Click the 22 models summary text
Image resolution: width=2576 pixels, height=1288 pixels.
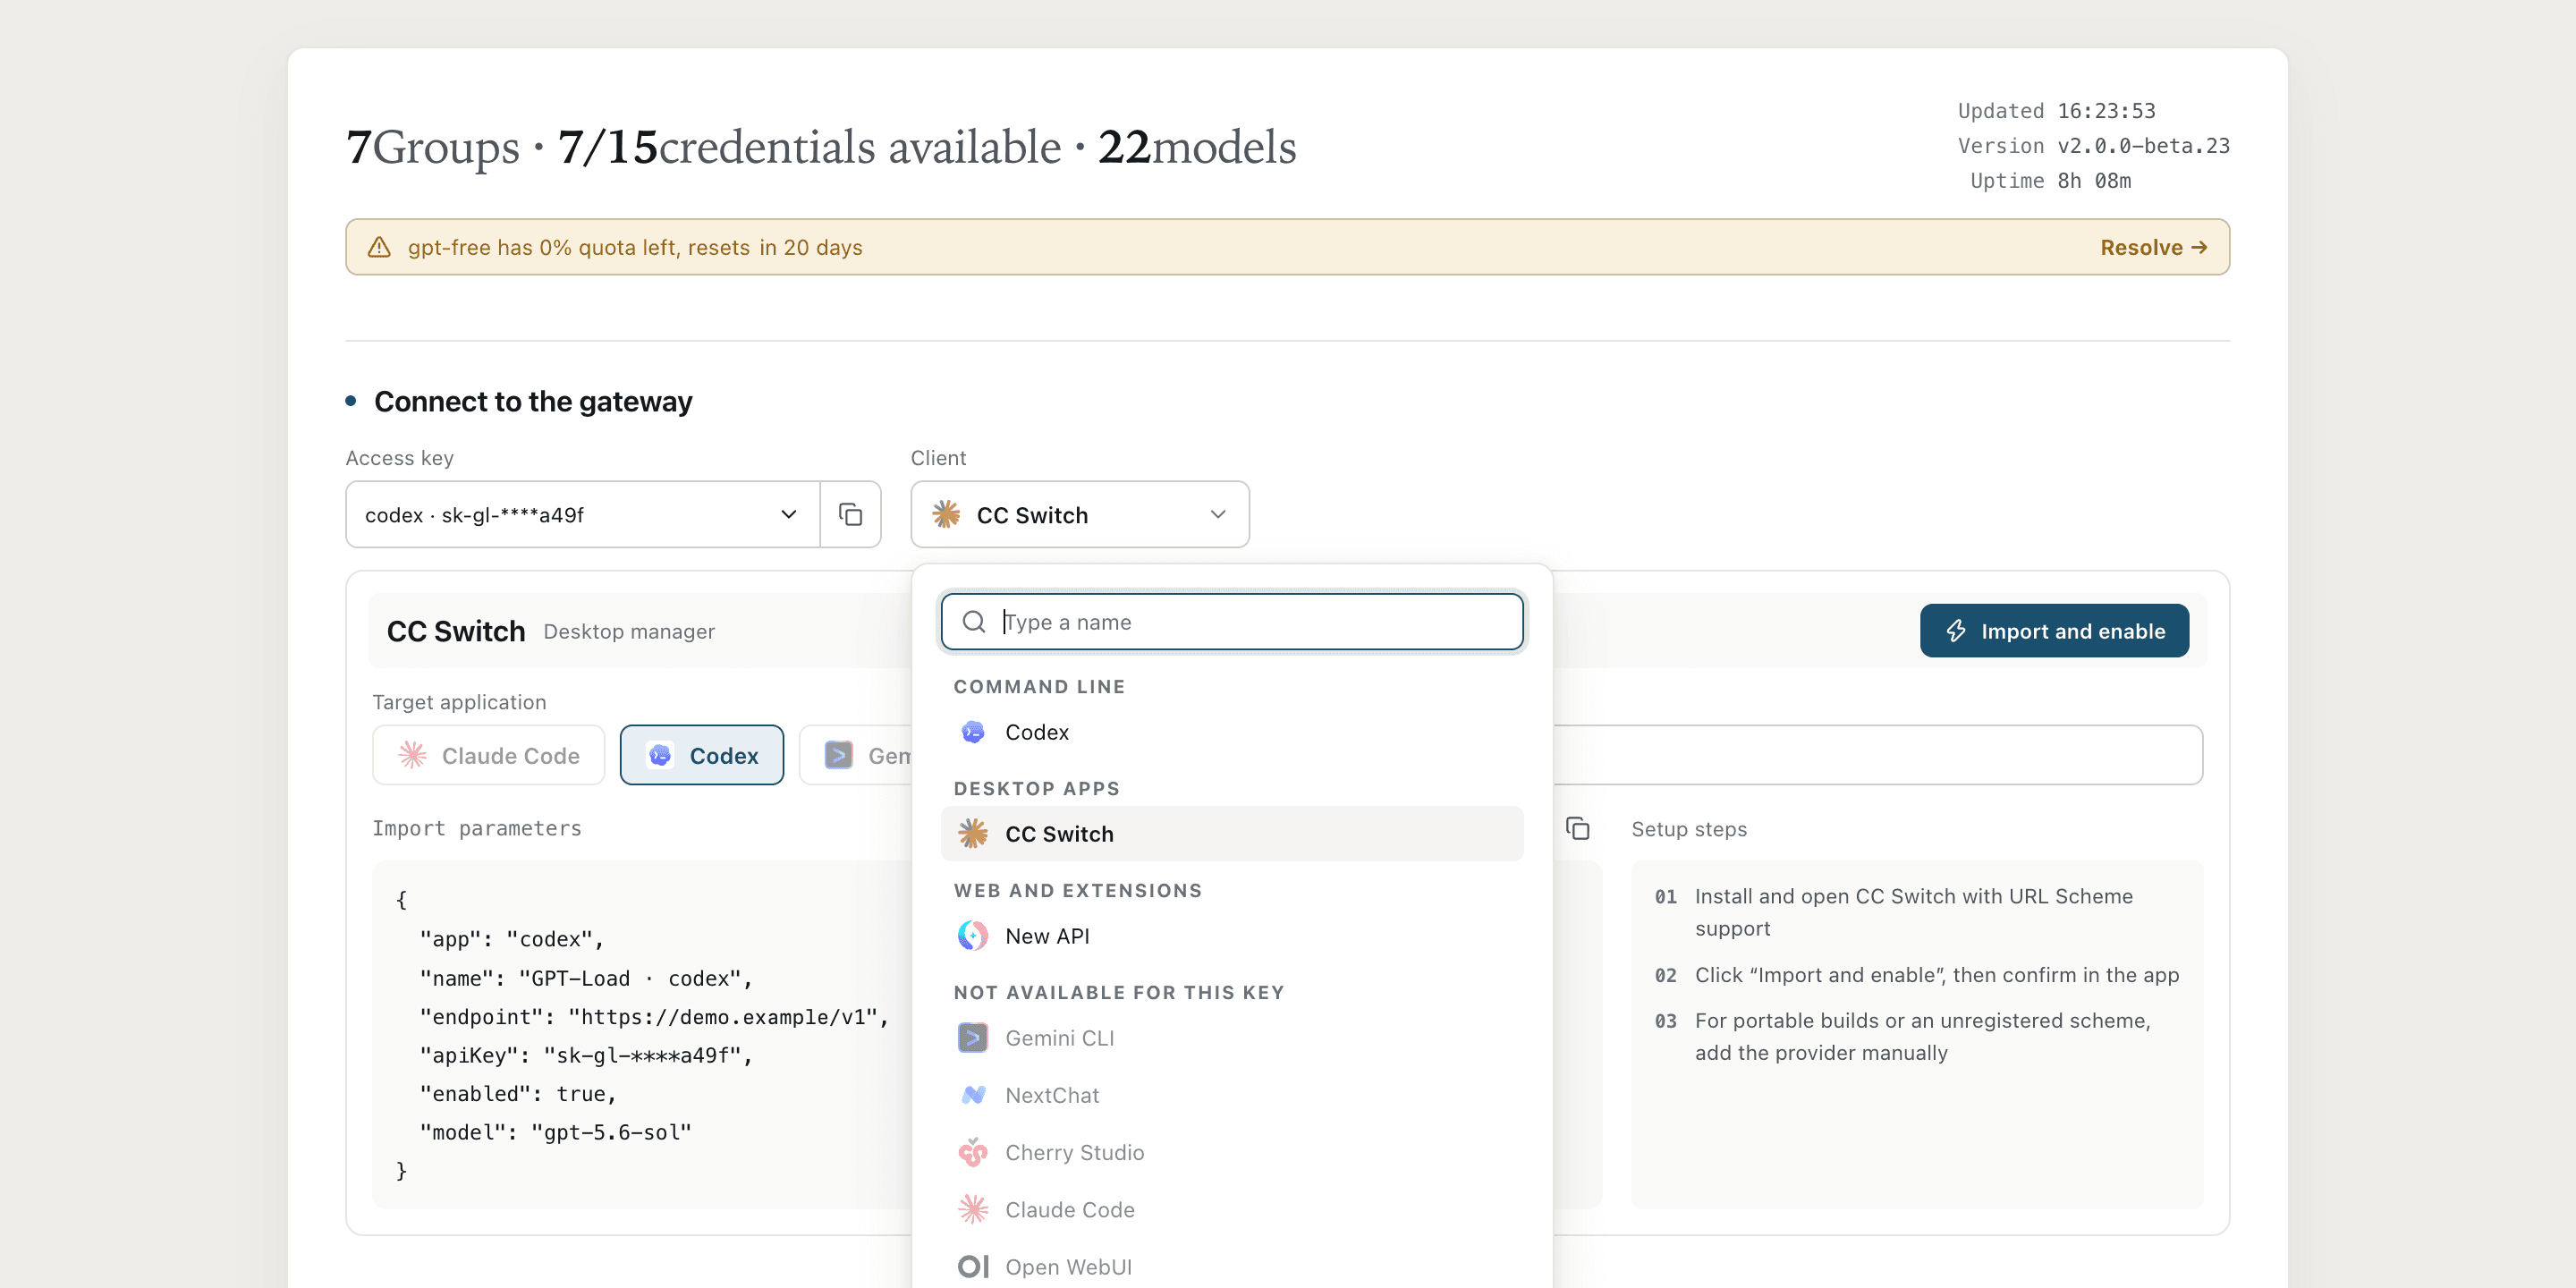click(x=1197, y=147)
